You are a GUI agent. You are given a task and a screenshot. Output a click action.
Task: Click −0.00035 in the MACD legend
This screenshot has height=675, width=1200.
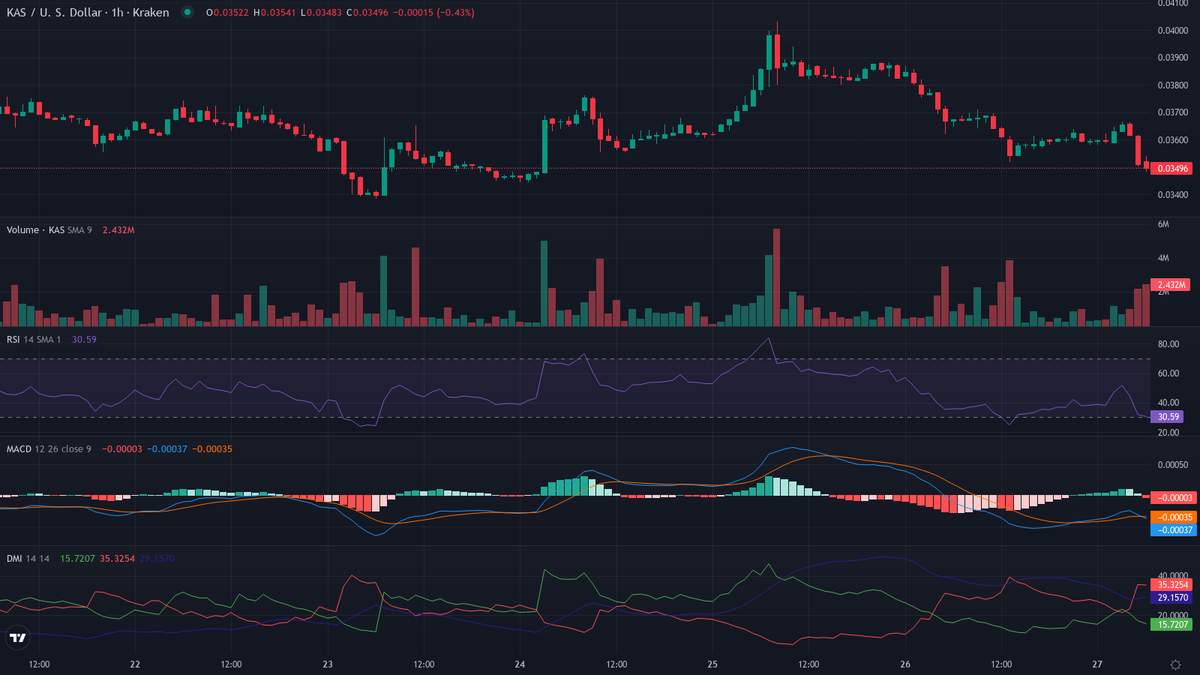pyautogui.click(x=212, y=448)
